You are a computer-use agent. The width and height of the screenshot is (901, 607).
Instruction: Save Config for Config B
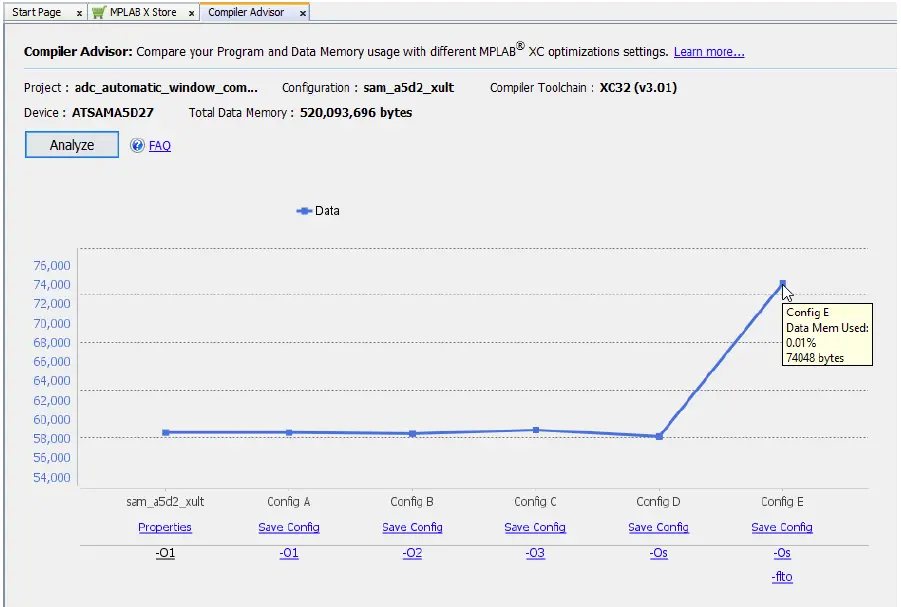[x=413, y=527]
